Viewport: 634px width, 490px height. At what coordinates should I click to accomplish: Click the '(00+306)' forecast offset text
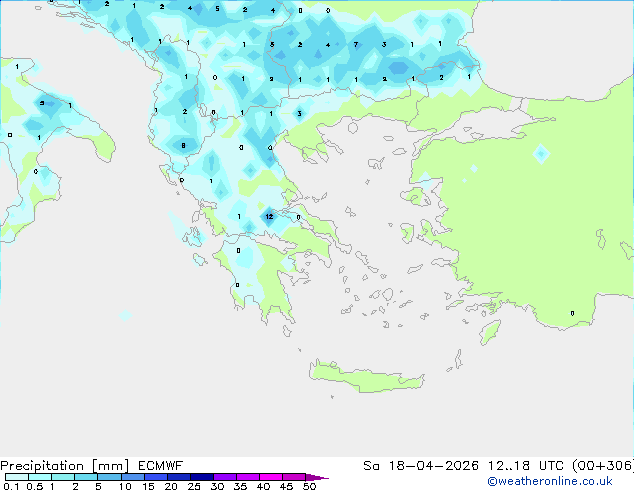603,466
